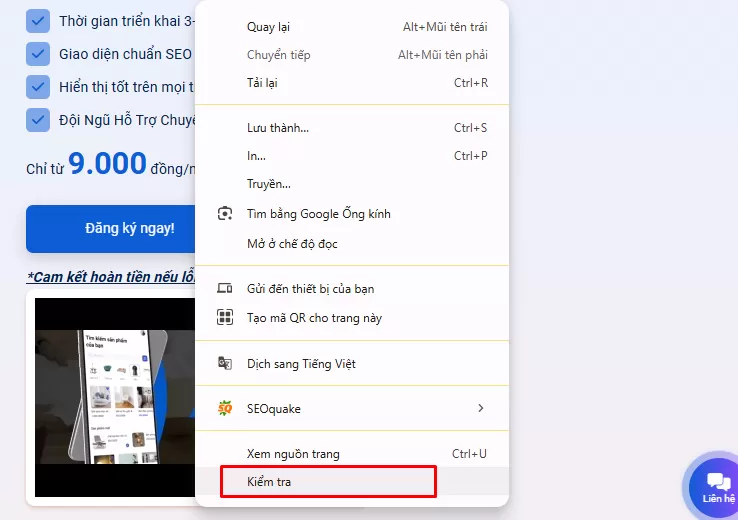Toggle the Đội Ngũ Hỗ Trợ checkbox

[x=38, y=120]
